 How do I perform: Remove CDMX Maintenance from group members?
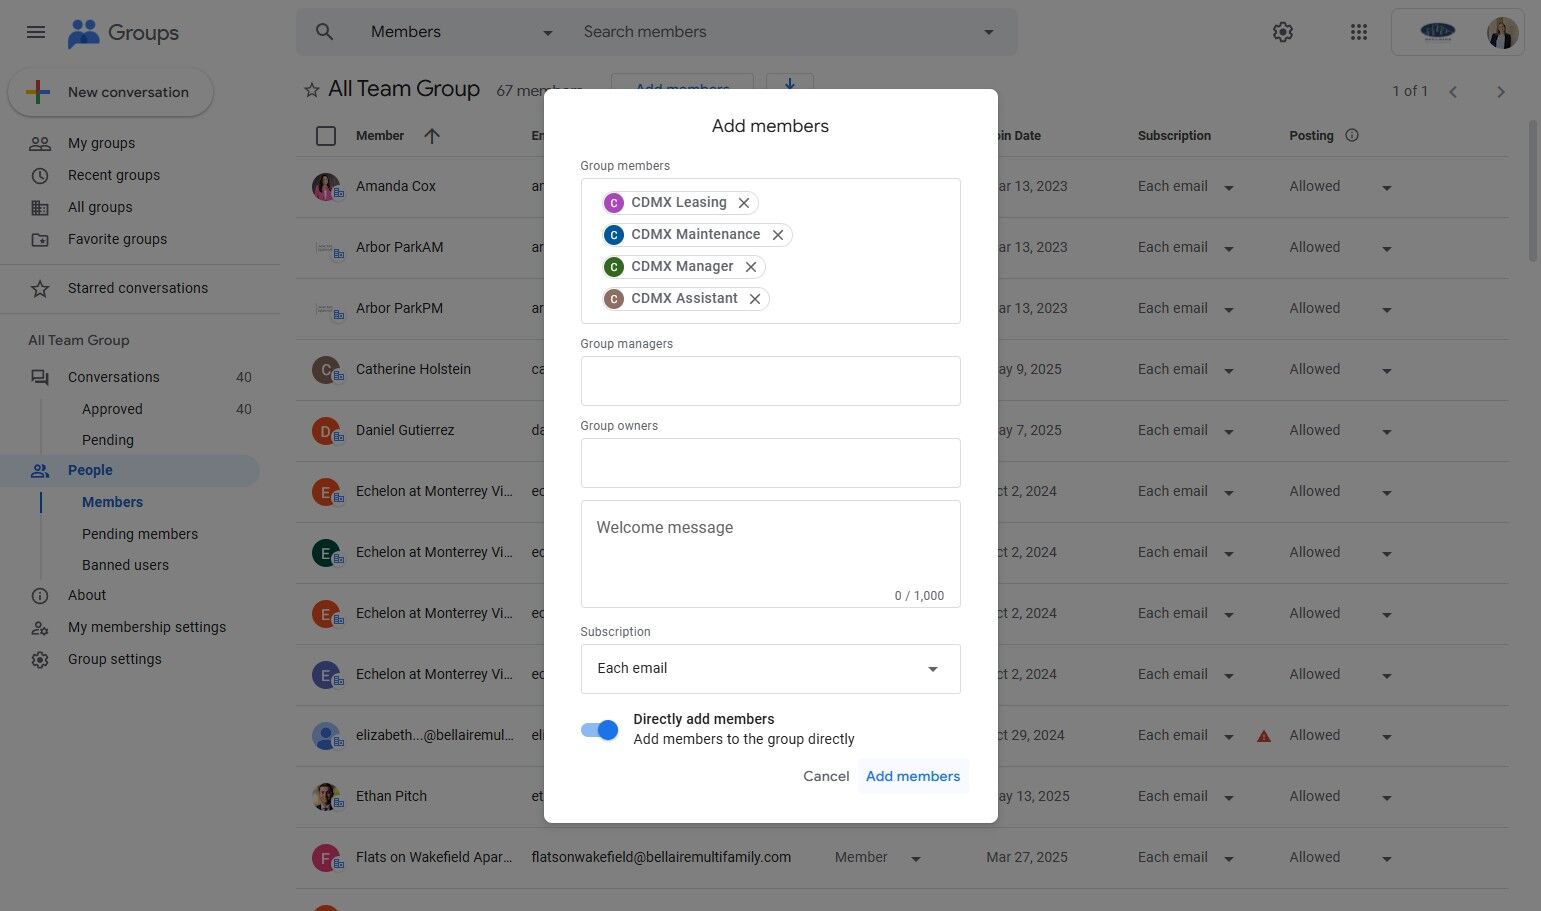pos(777,235)
